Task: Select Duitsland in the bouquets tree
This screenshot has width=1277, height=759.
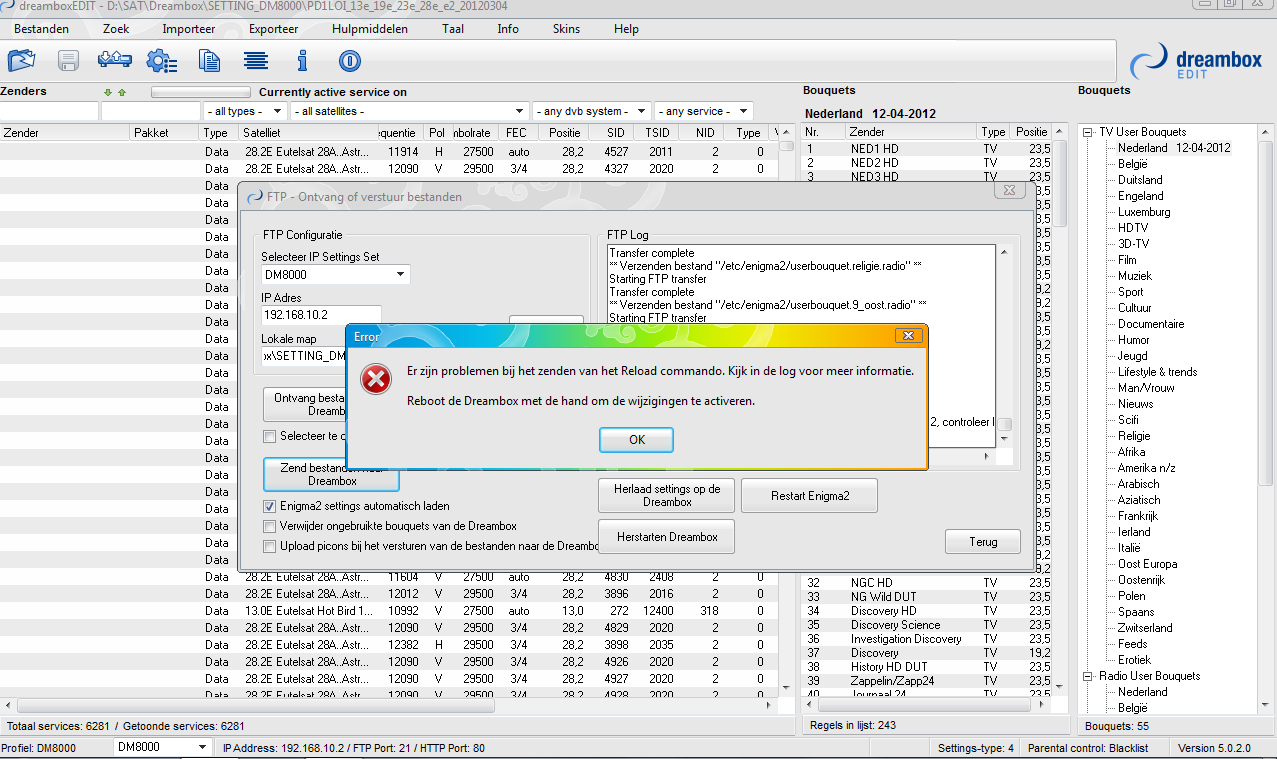Action: pos(1140,180)
